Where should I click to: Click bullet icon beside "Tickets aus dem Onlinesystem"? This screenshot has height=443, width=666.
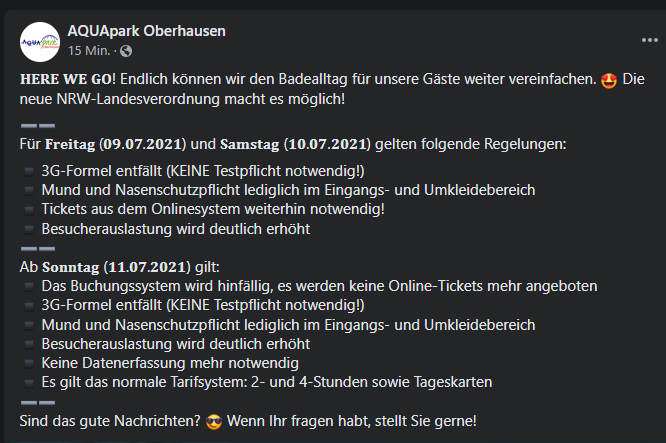[27, 209]
